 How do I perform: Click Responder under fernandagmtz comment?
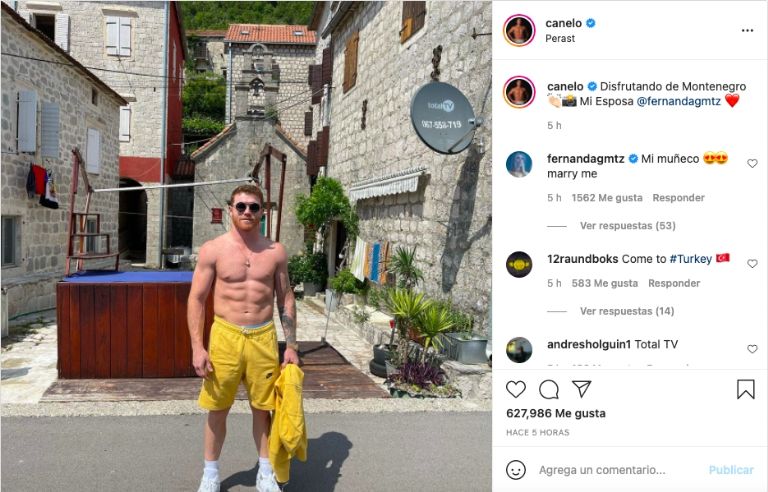[678, 197]
